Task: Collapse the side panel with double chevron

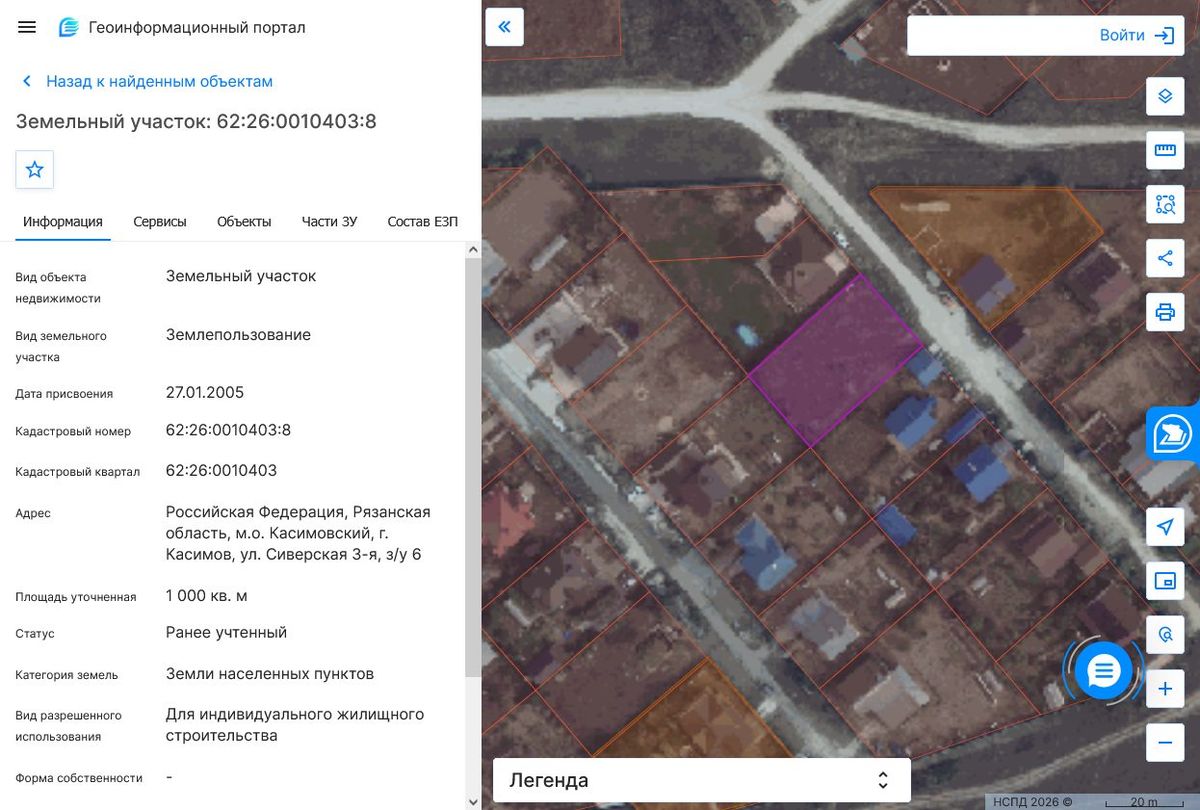Action: (x=505, y=27)
